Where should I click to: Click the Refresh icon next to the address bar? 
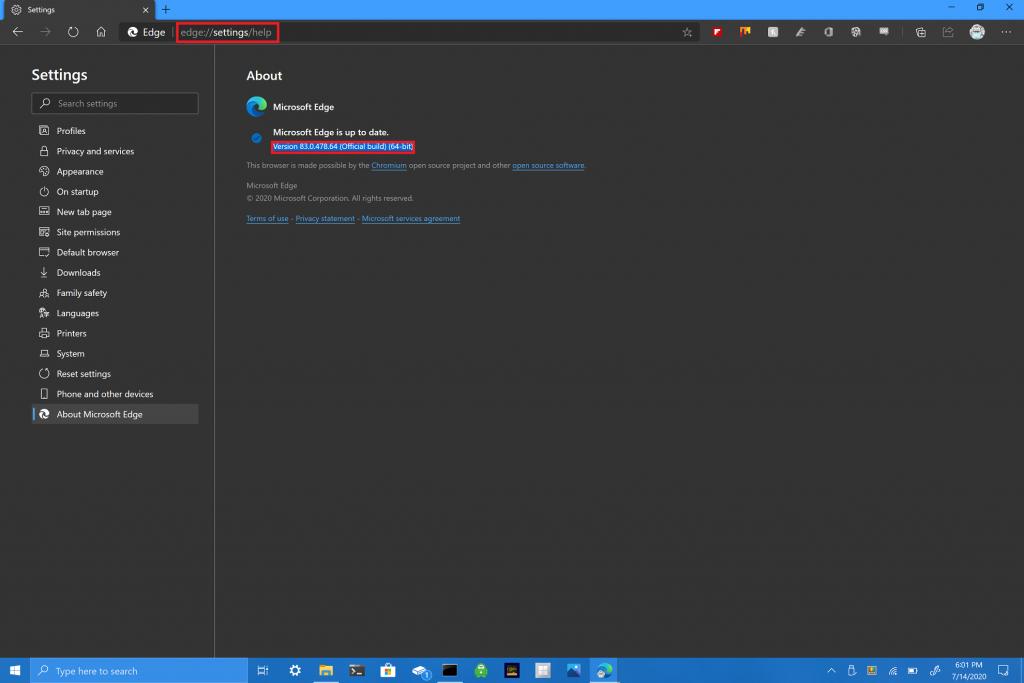(72, 31)
